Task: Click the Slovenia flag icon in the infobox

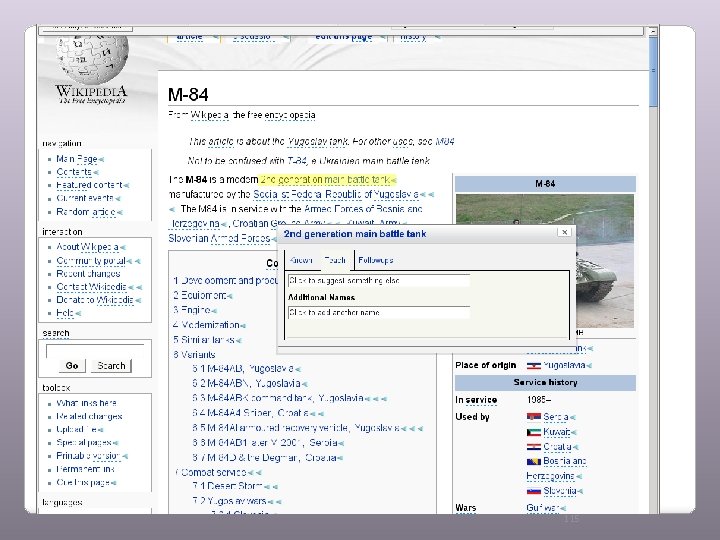Action: [x=534, y=491]
